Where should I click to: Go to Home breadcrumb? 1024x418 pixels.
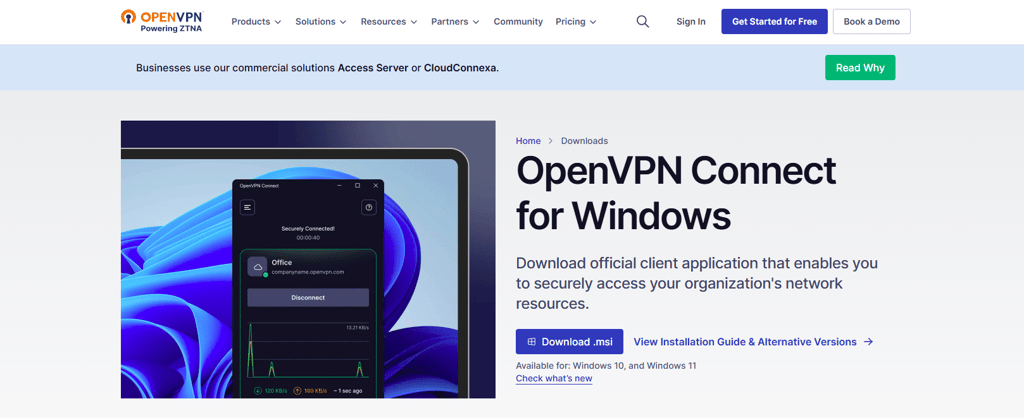[x=528, y=141]
